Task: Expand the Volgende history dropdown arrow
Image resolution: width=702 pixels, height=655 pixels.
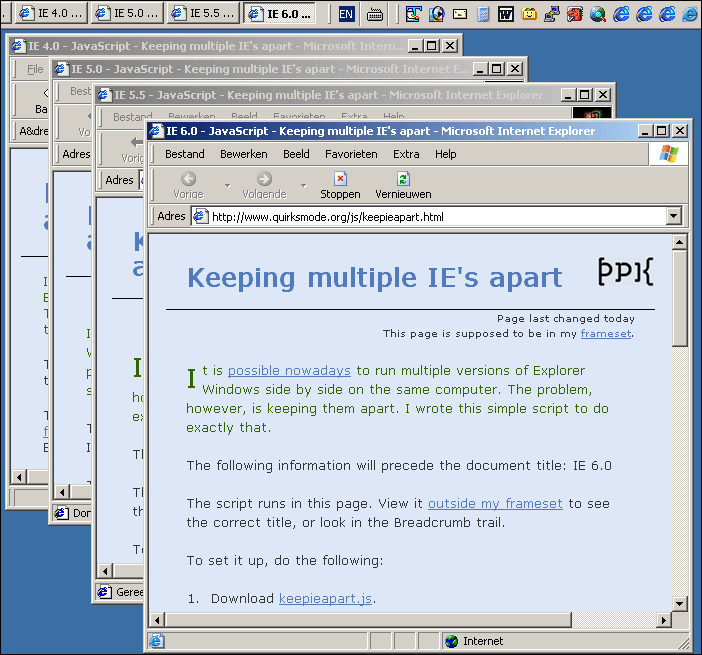Action: 302,186
